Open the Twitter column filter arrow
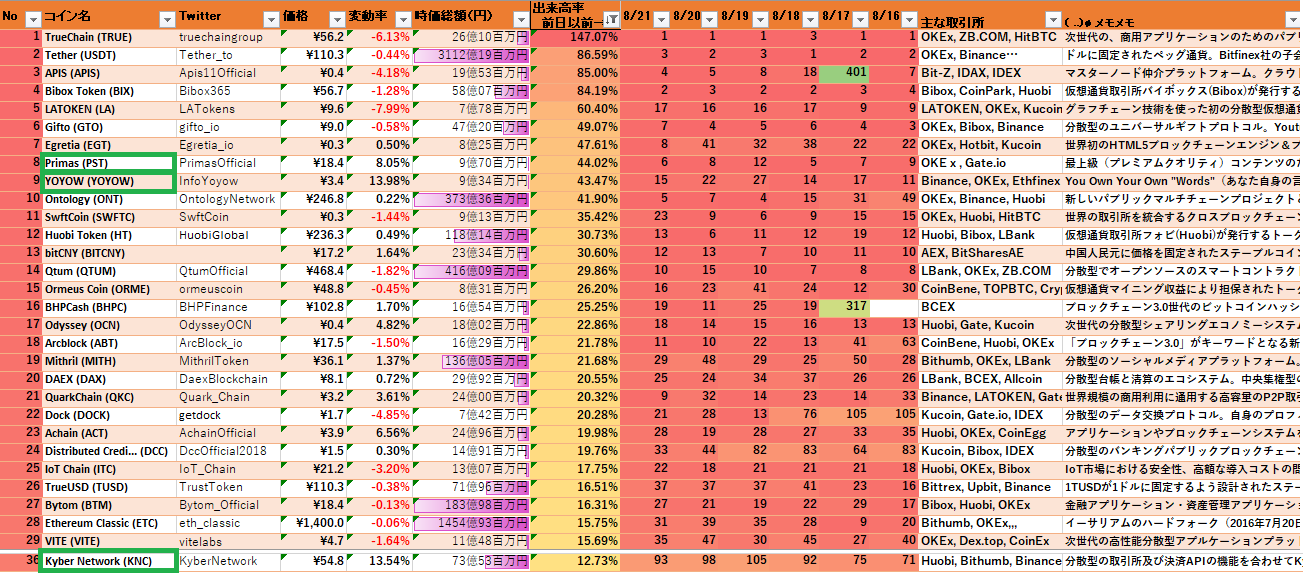The image size is (1304, 577). coord(271,19)
